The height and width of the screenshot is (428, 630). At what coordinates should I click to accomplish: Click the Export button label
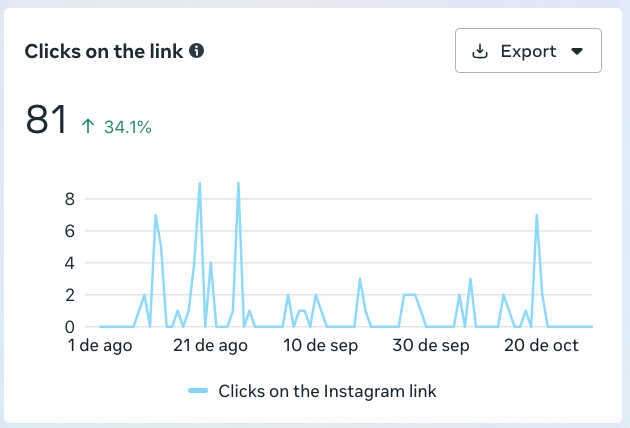pos(528,51)
